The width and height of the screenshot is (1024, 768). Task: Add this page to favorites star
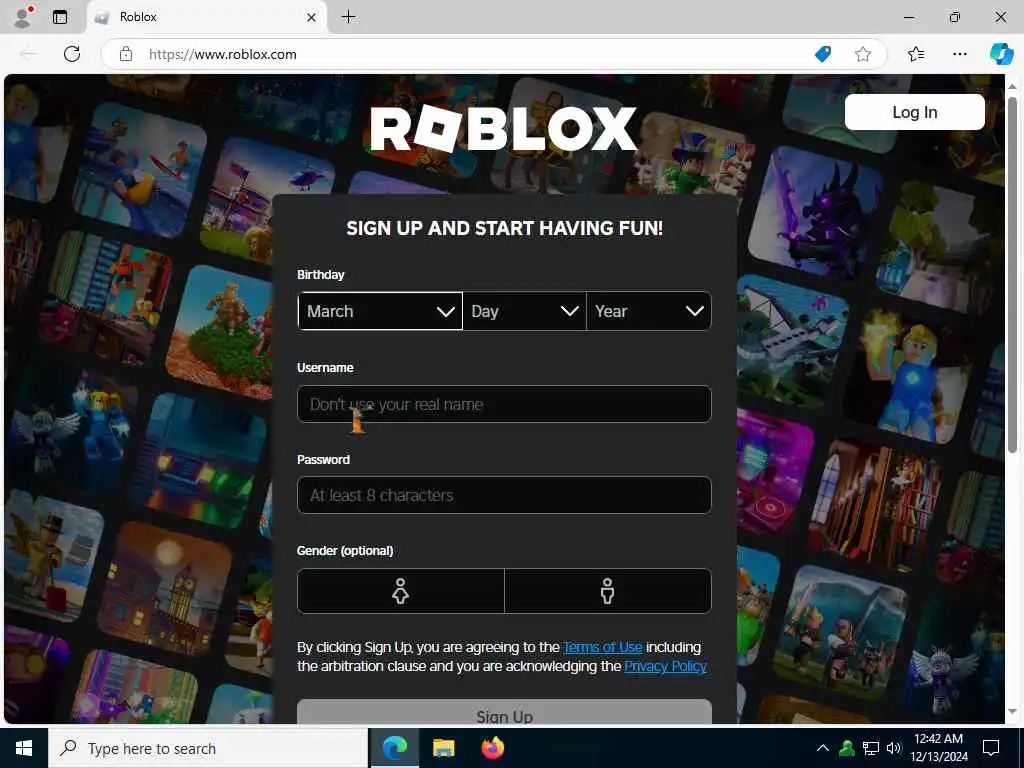click(x=863, y=54)
